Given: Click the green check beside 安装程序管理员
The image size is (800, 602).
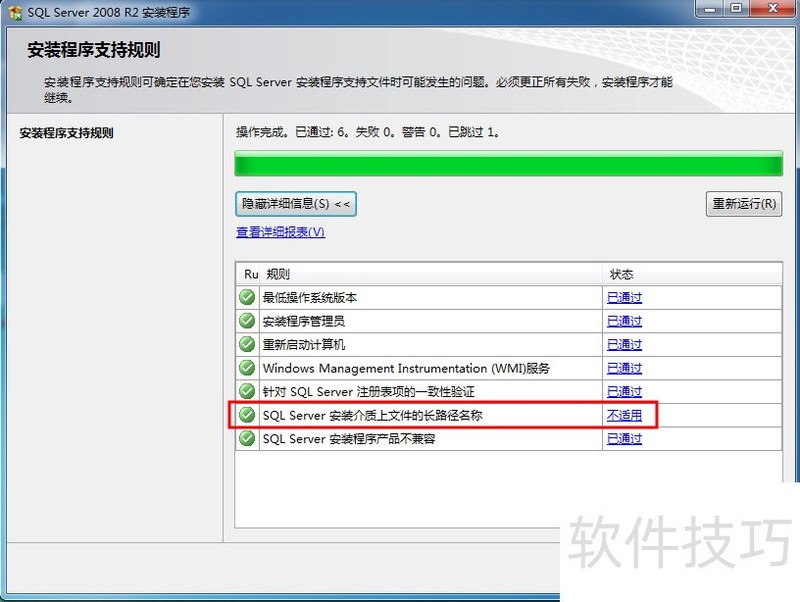Looking at the screenshot, I should 246,321.
